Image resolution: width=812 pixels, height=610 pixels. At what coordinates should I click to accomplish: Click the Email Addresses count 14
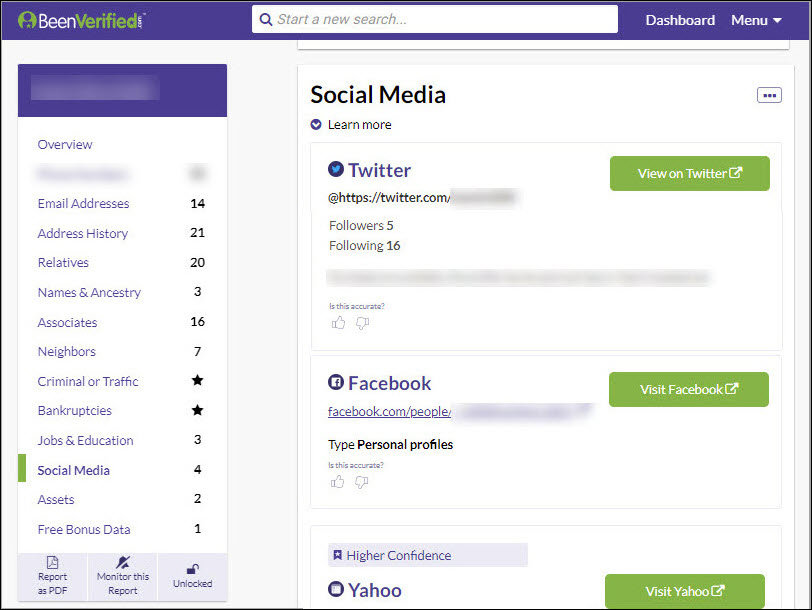pos(197,204)
